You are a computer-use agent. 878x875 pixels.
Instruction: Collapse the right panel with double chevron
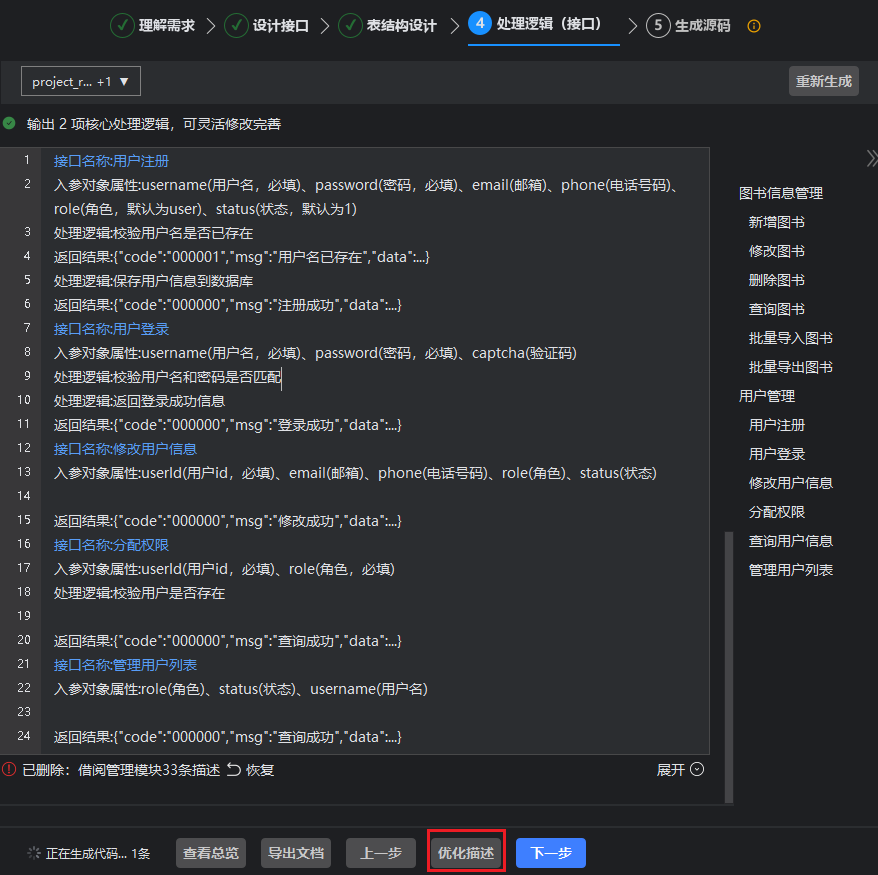[x=871, y=158]
